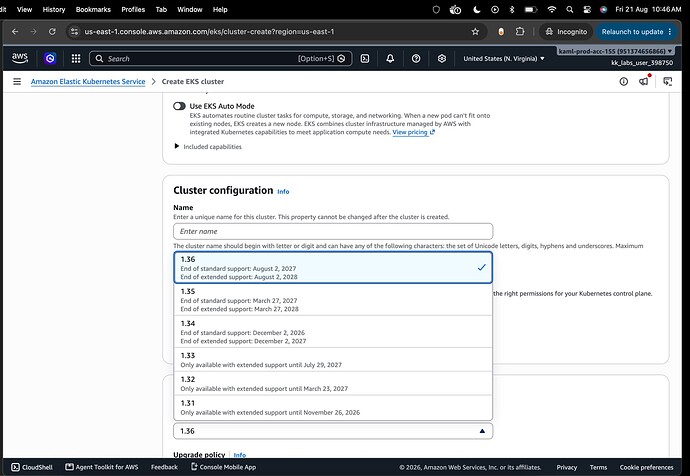Open Agent Toolkit for AWS
Image resolution: width=690 pixels, height=476 pixels.
102,467
